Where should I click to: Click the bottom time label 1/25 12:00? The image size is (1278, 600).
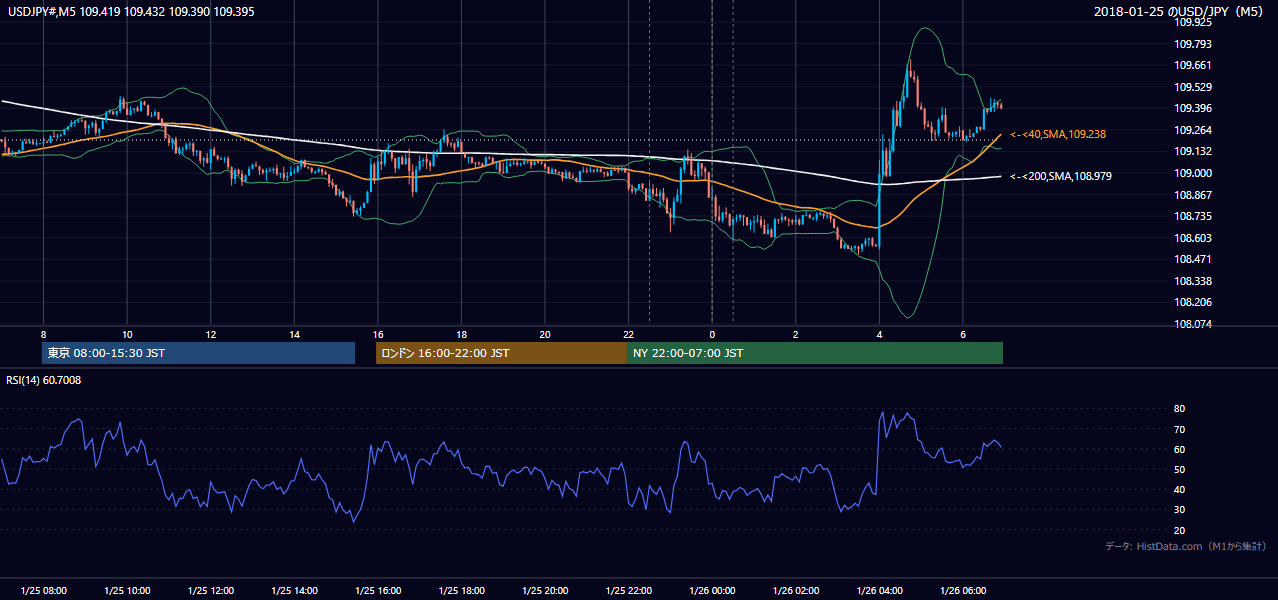pyautogui.click(x=211, y=591)
